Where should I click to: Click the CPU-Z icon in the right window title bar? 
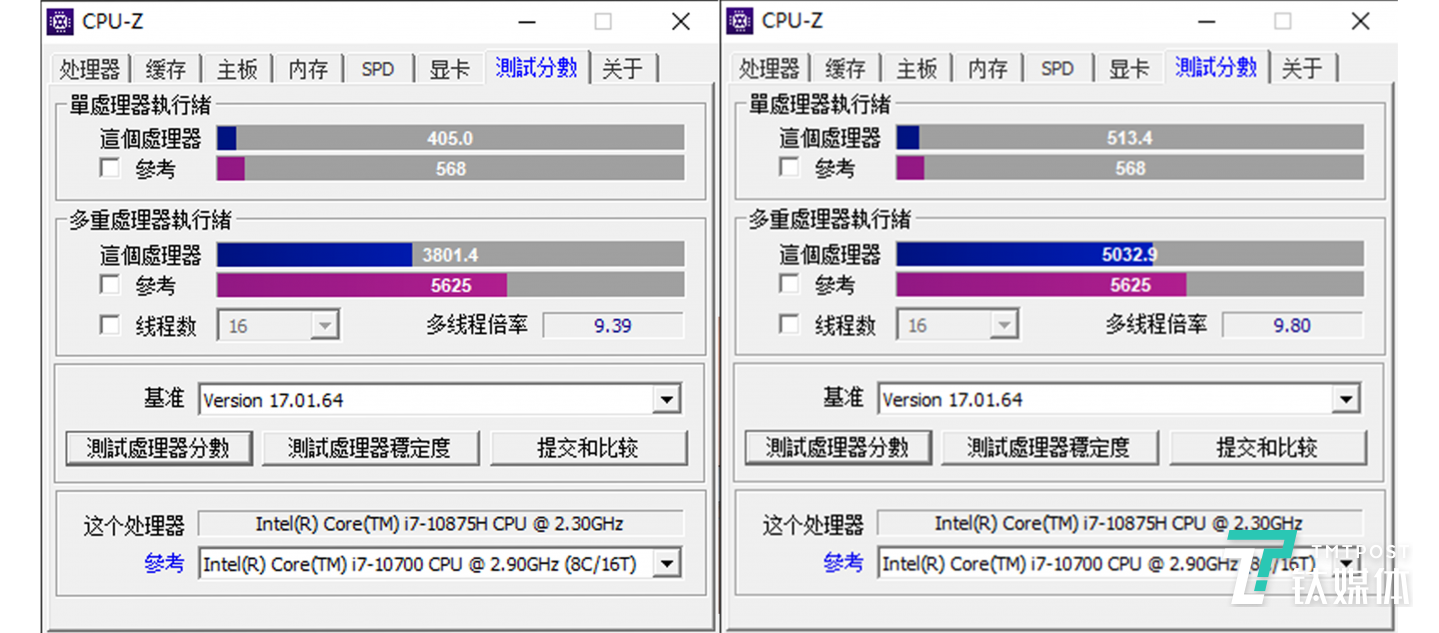[740, 20]
